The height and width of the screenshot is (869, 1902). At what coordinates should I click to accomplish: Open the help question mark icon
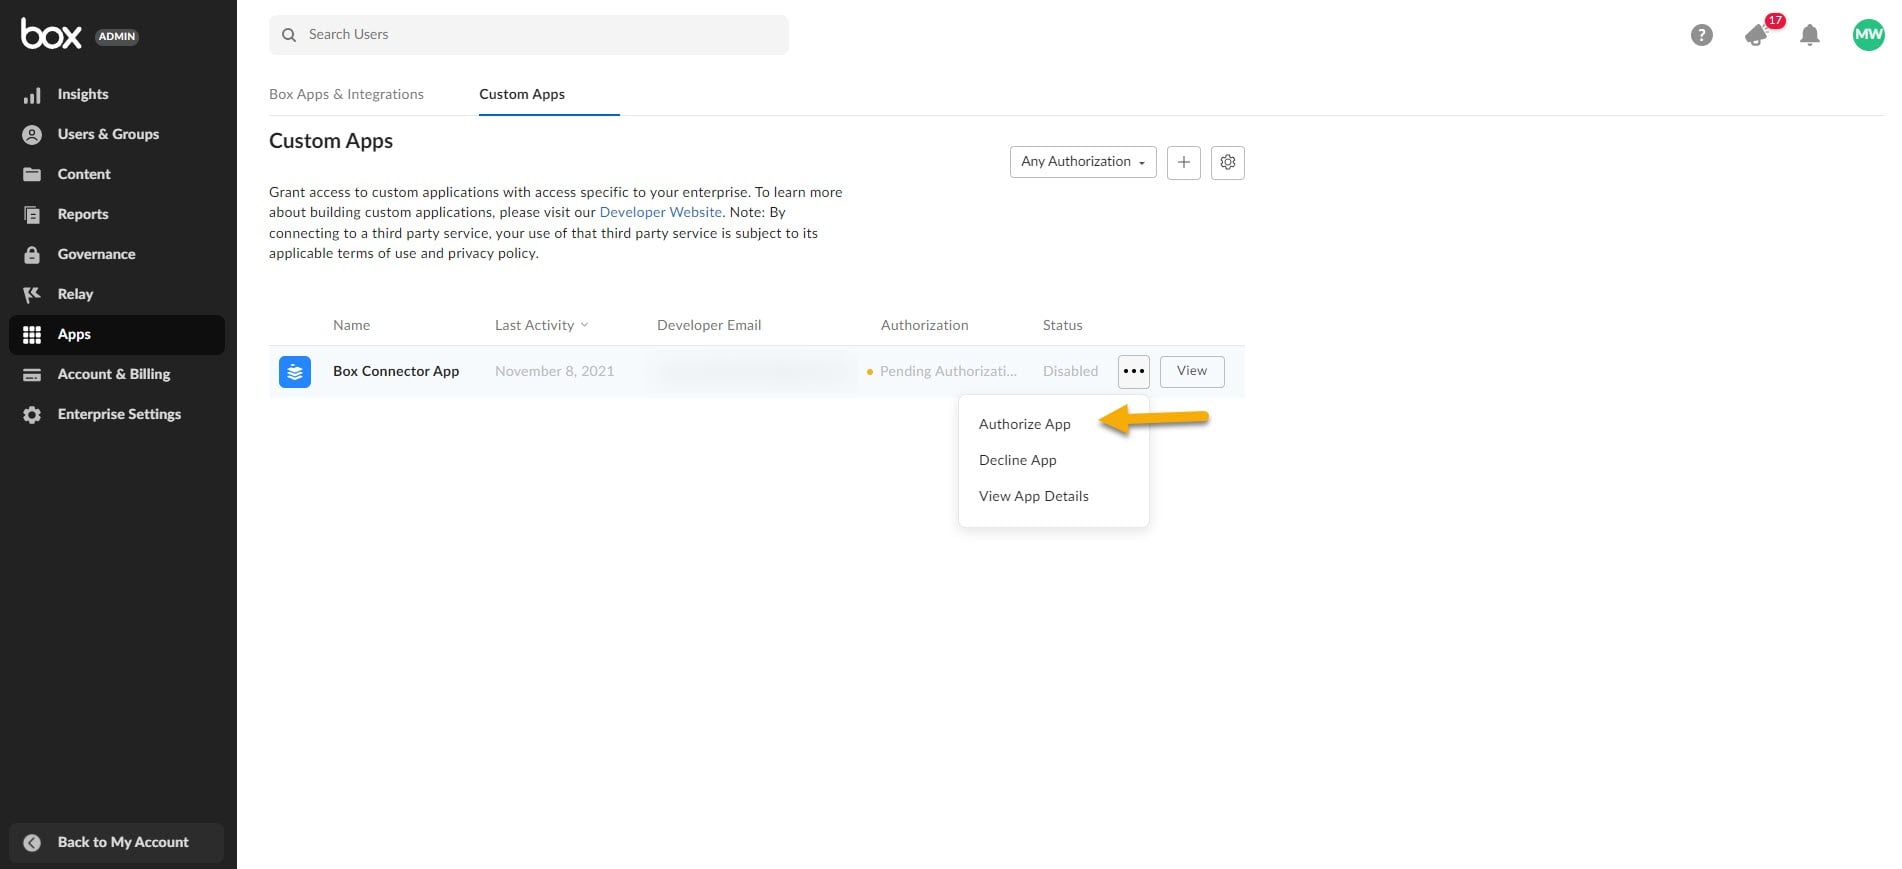click(x=1701, y=35)
